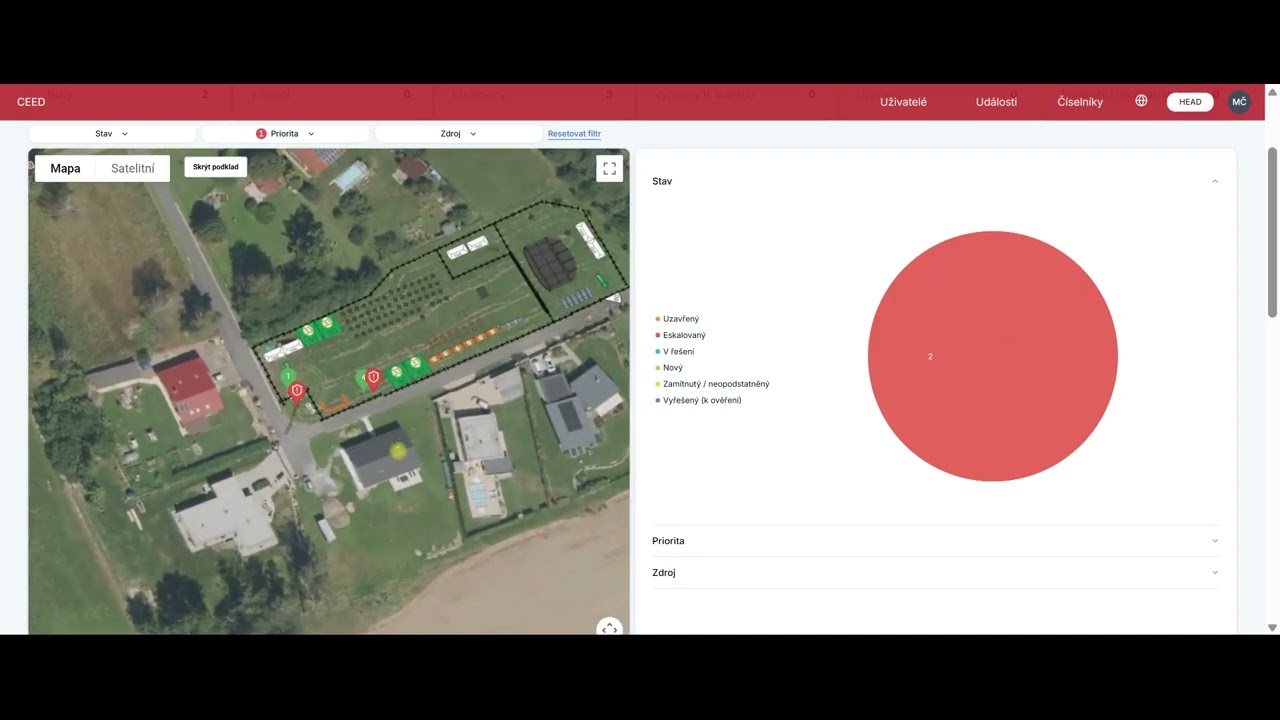
Task: Collapse the Stav chart section
Action: 1215,181
